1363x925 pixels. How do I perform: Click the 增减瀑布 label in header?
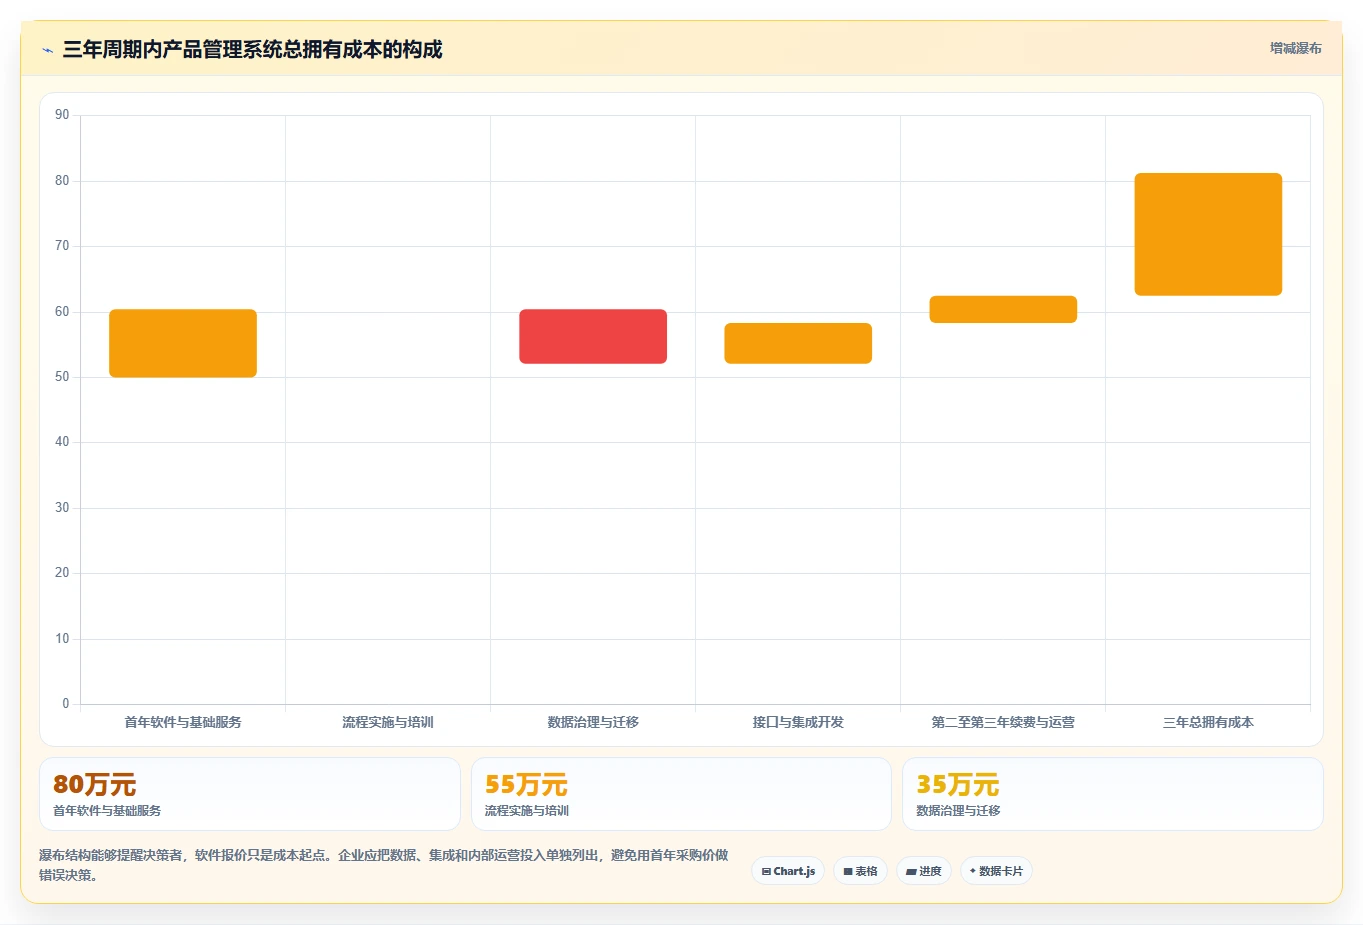tap(1296, 48)
